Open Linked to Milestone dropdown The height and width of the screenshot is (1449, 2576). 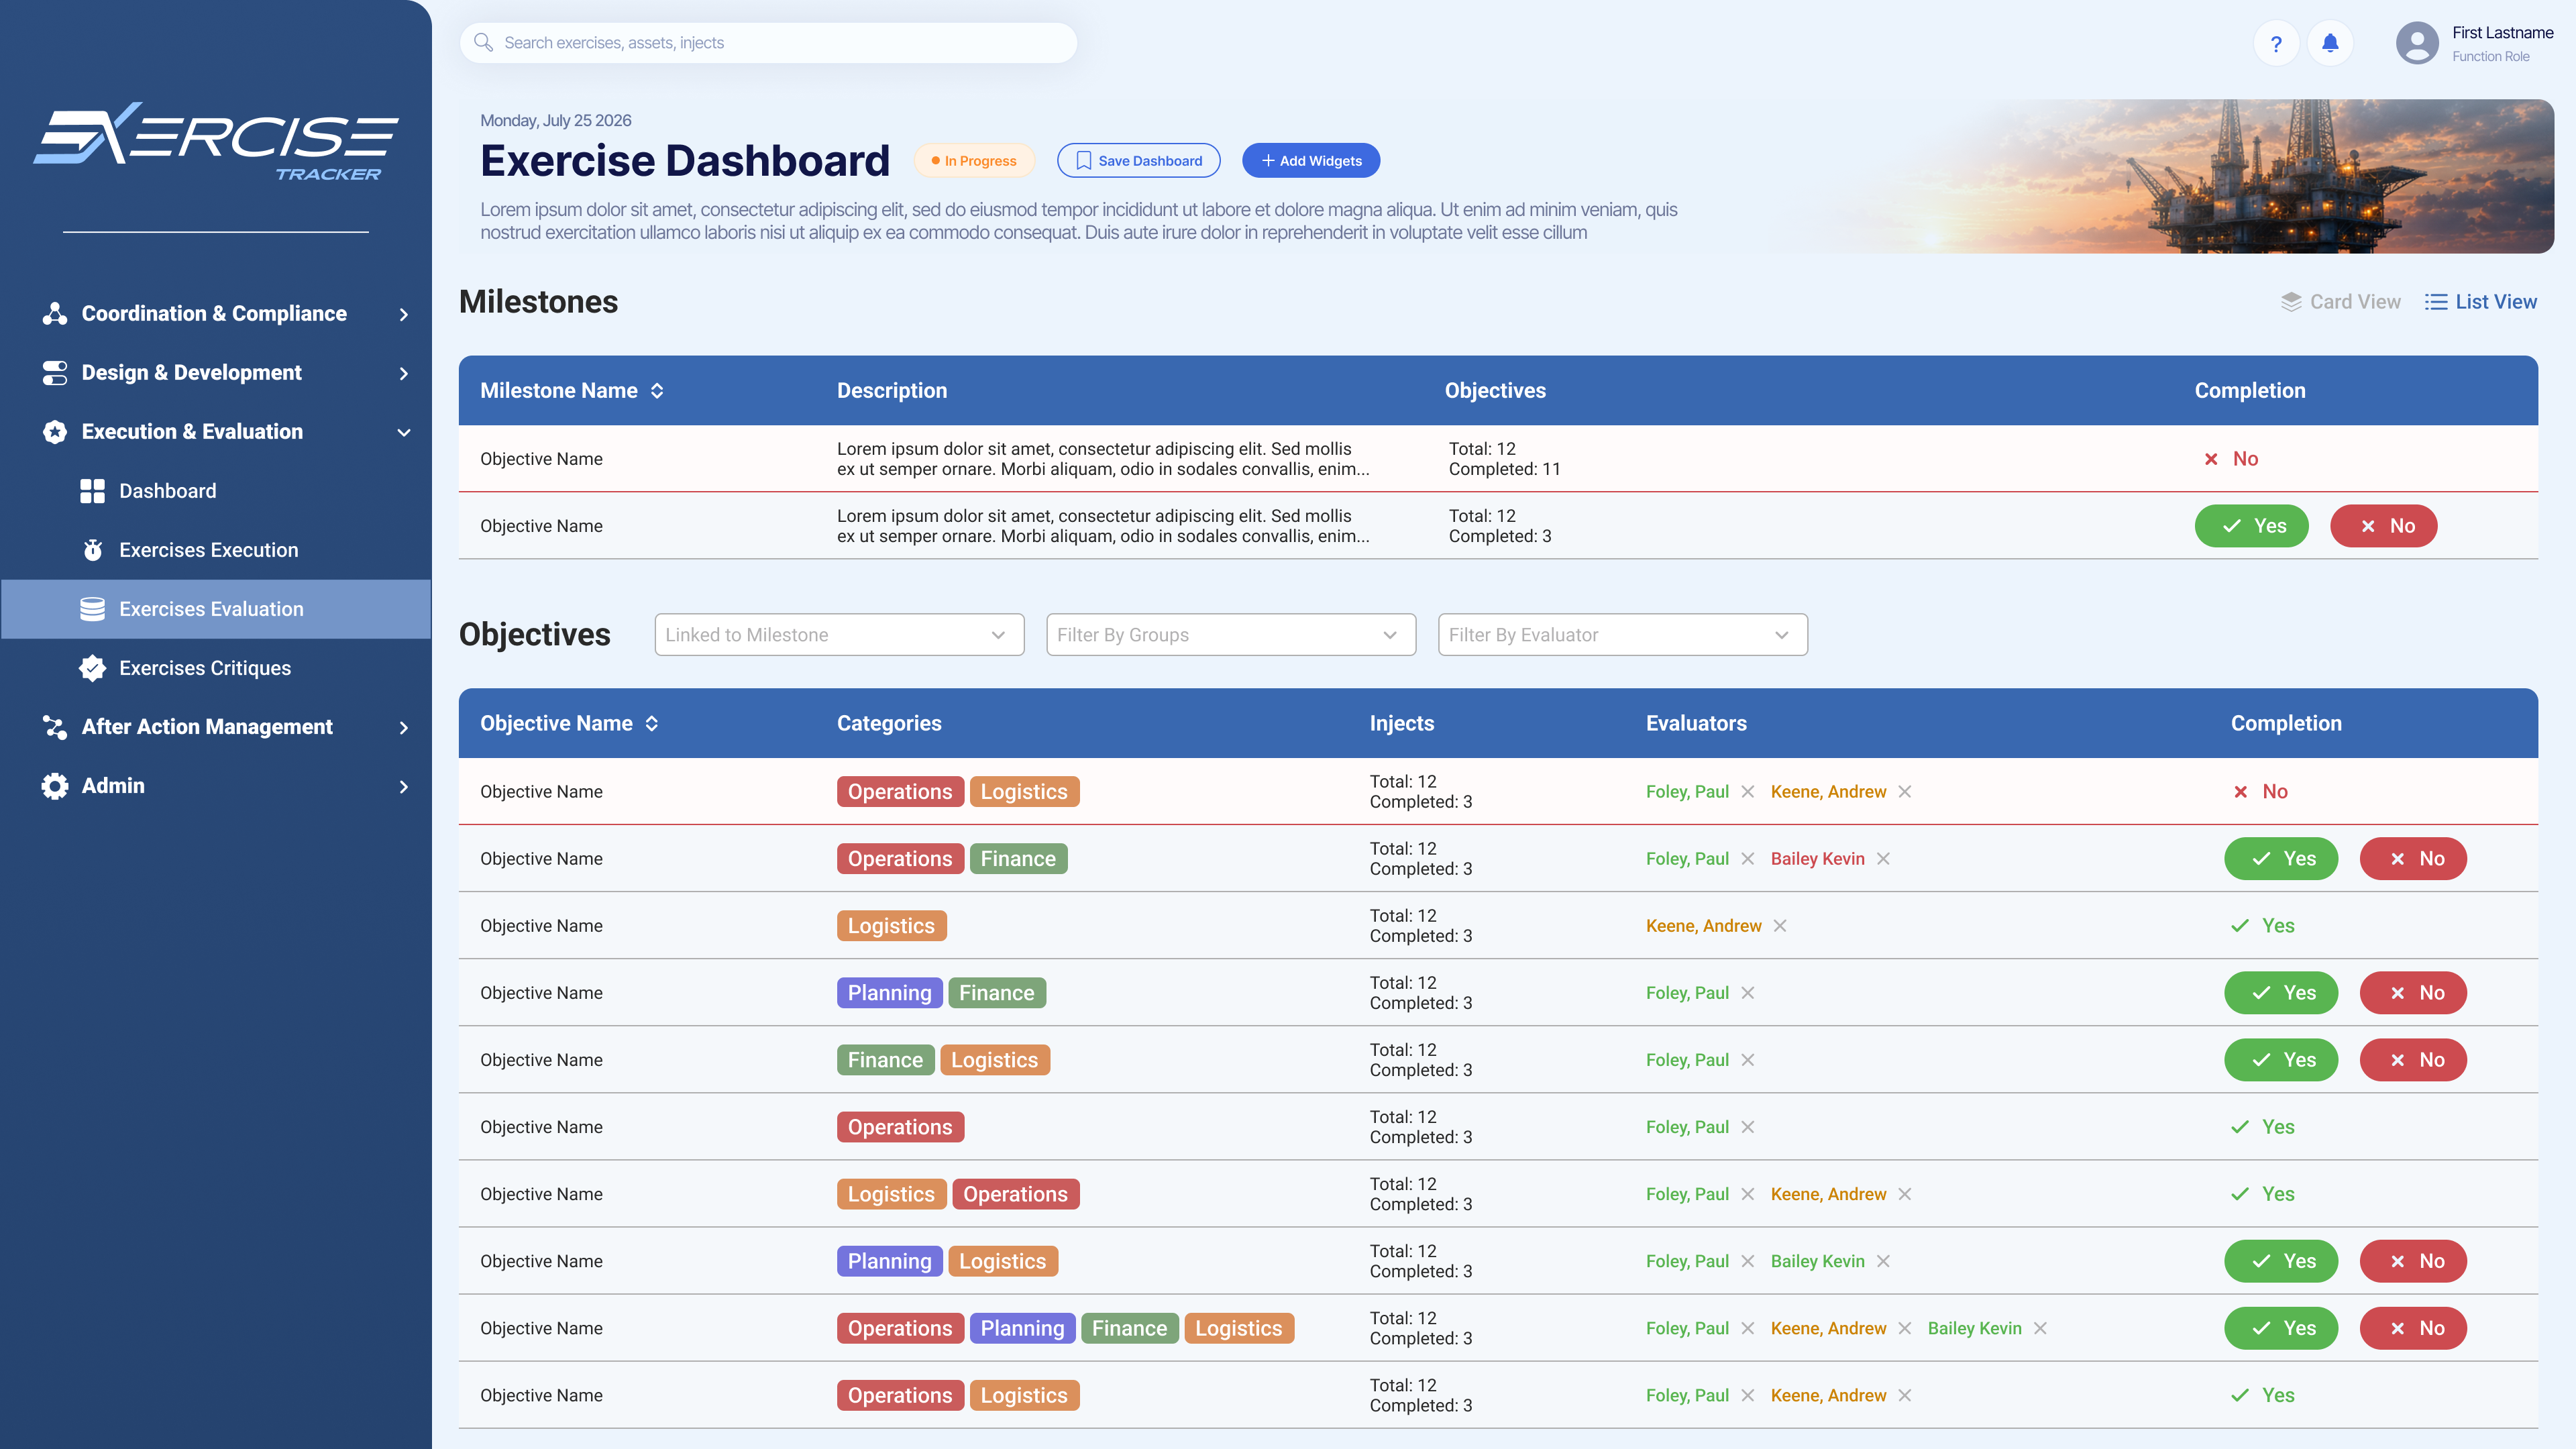pos(839,635)
